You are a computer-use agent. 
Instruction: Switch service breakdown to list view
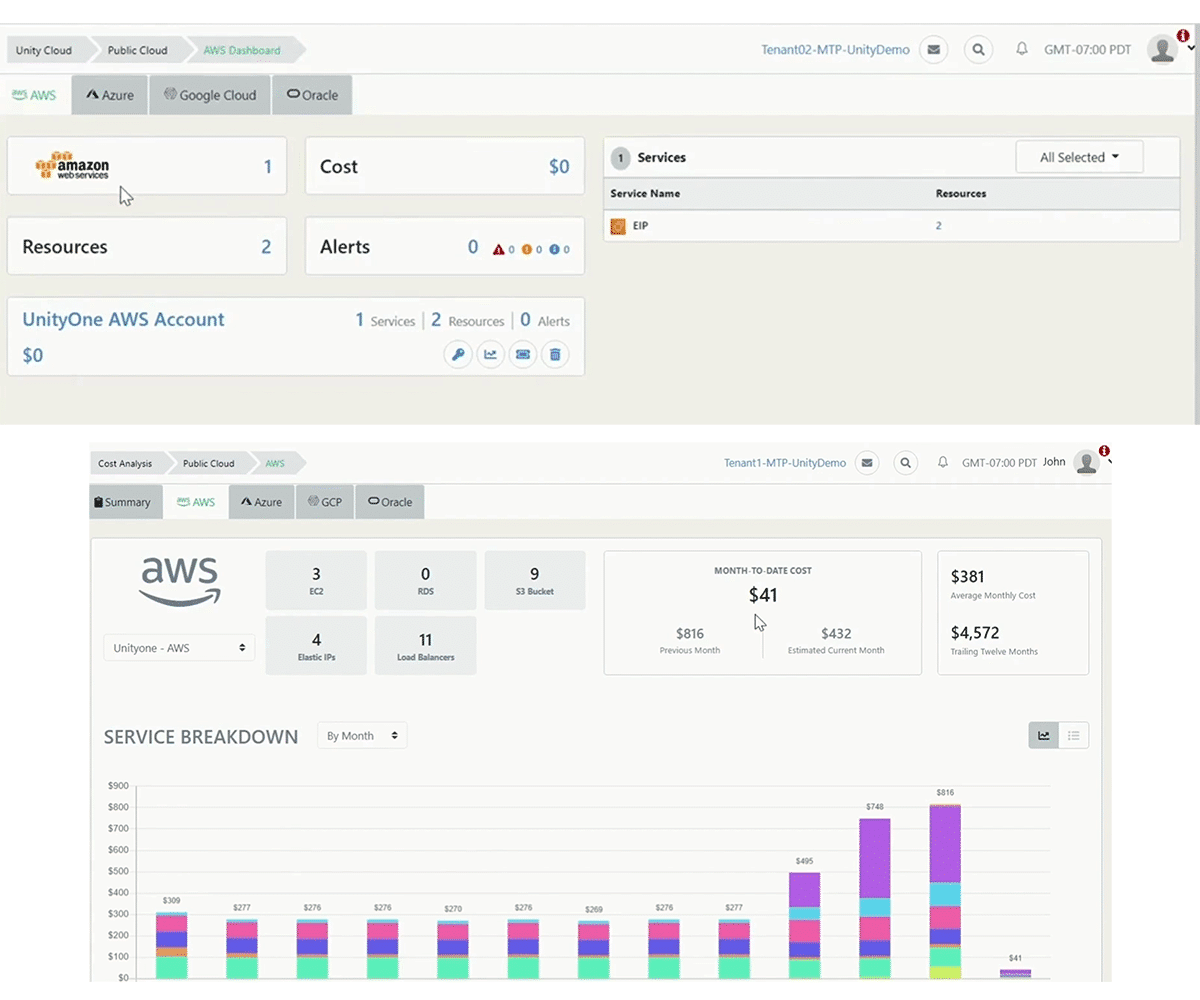pyautogui.click(x=1074, y=735)
